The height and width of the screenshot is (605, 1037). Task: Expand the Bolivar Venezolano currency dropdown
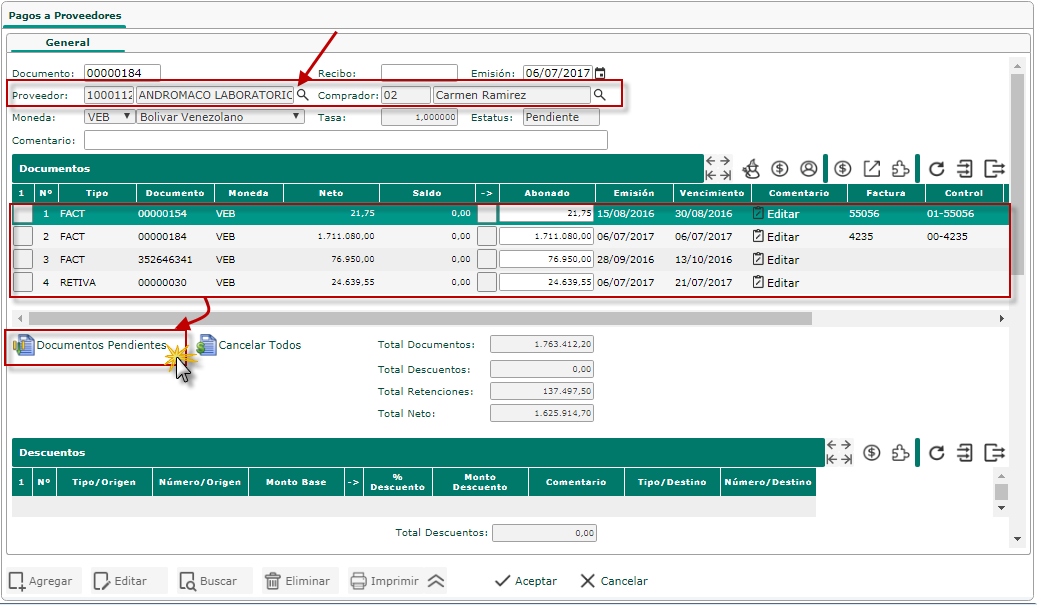(221, 117)
